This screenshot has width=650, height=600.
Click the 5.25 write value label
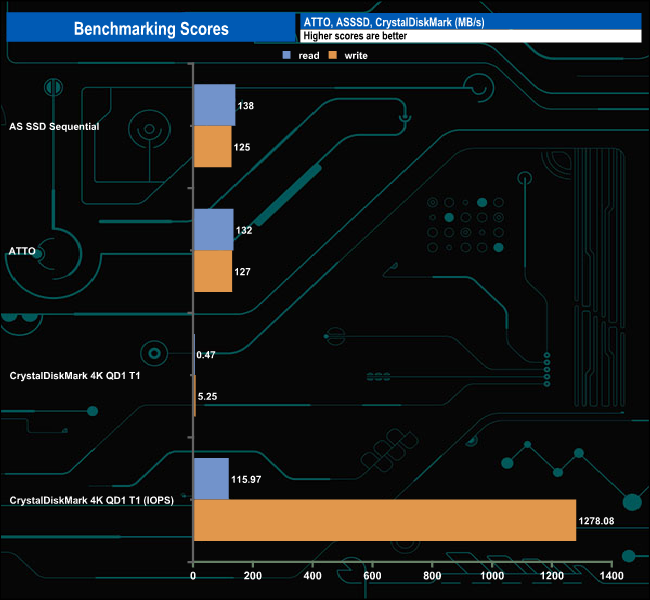point(209,396)
